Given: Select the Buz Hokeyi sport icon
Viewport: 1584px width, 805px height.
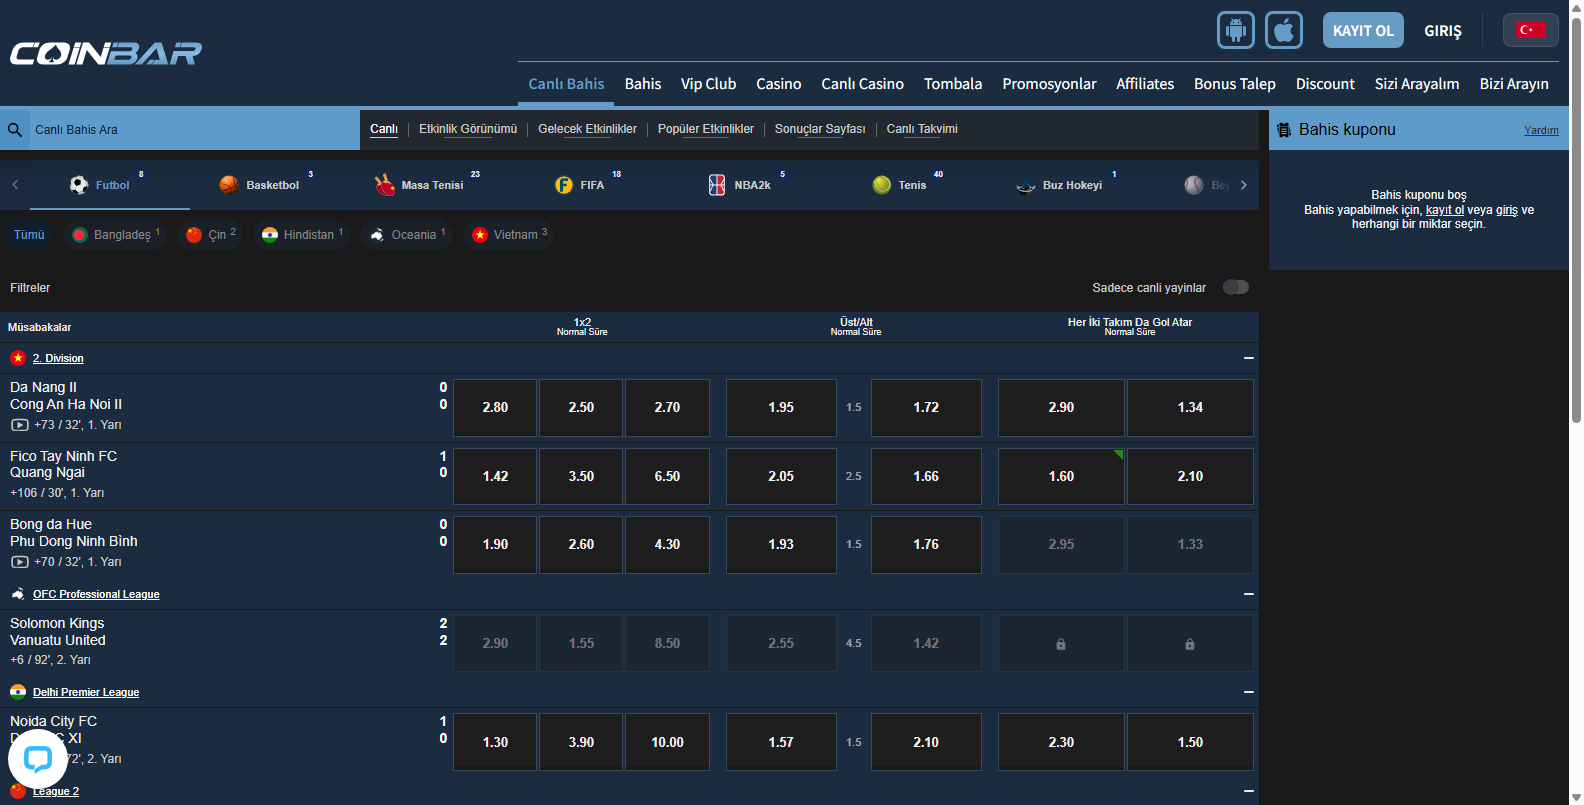Looking at the screenshot, I should (1026, 185).
